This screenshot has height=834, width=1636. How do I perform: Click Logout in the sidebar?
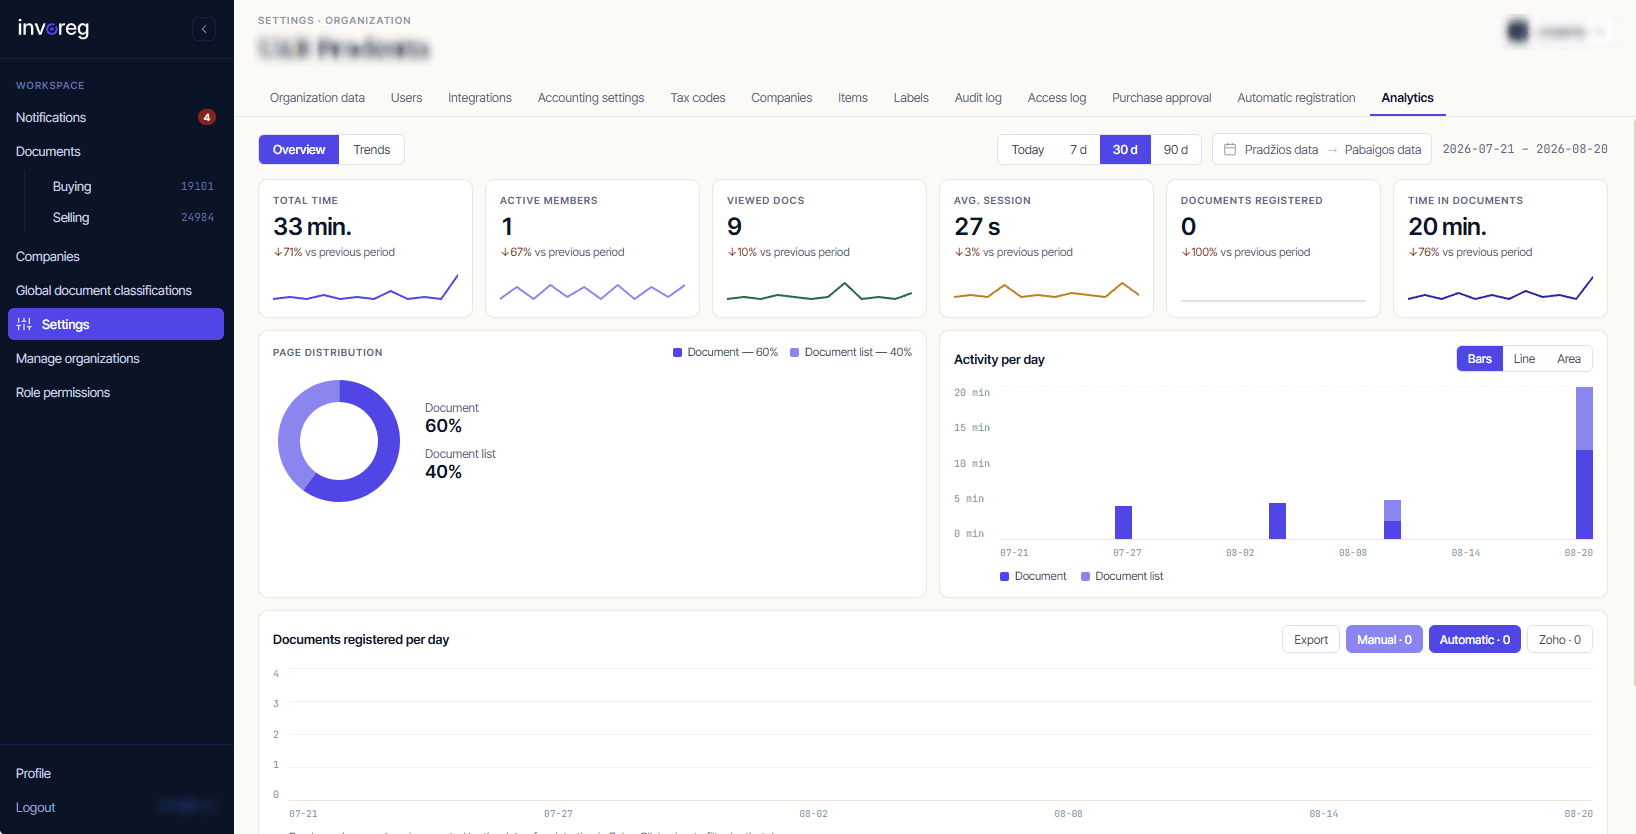tap(35, 807)
